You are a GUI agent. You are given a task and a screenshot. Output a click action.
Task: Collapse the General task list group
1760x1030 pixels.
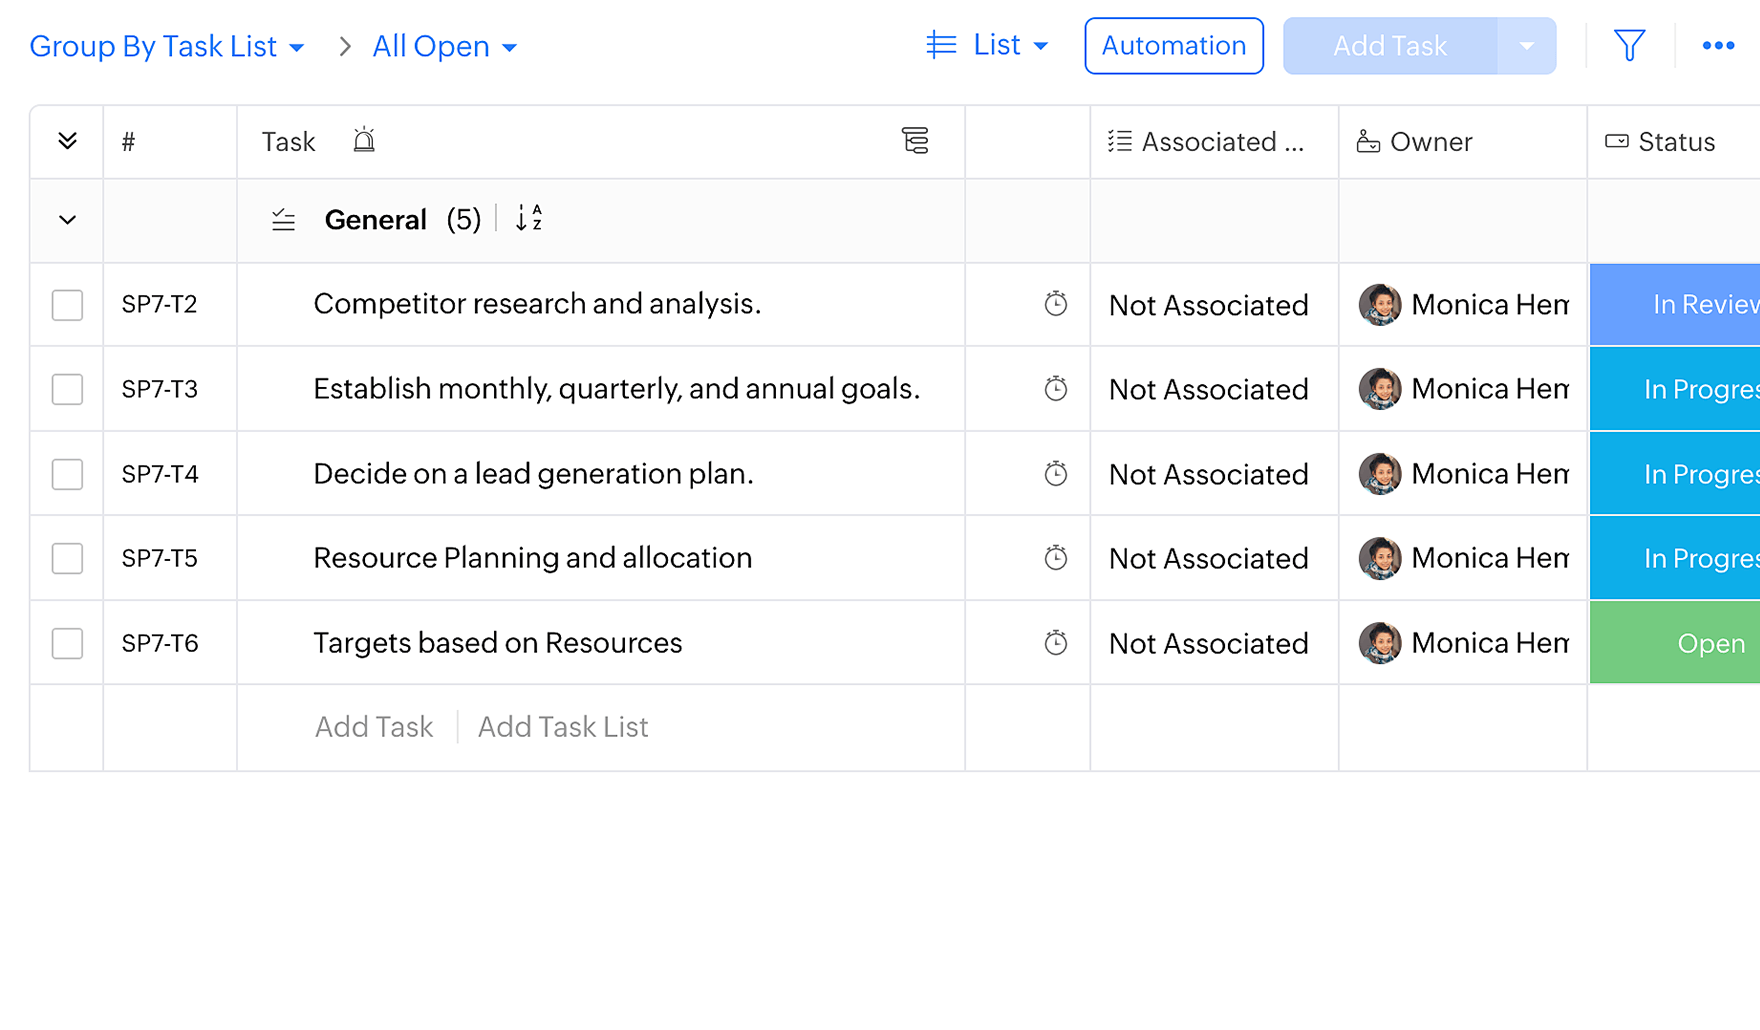pos(67,220)
